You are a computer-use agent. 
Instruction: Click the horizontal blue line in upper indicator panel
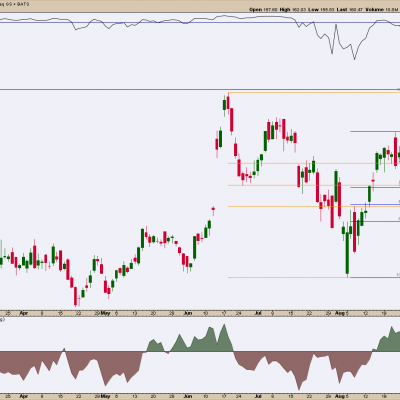200,23
